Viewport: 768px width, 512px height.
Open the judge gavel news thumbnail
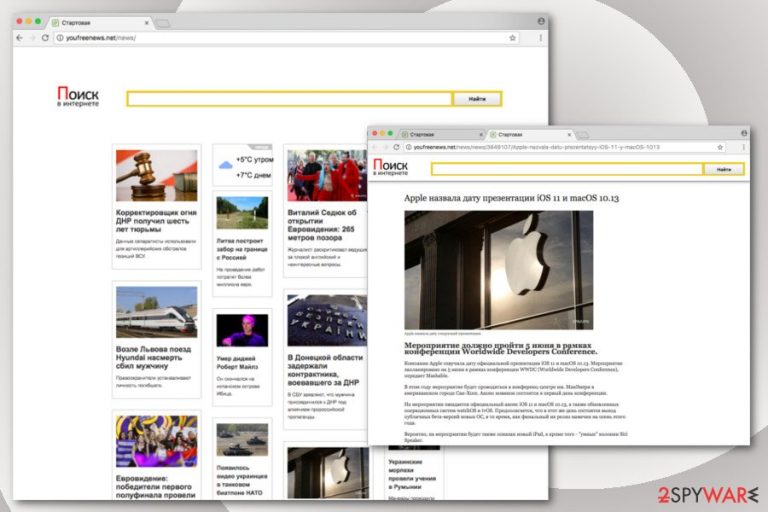157,175
